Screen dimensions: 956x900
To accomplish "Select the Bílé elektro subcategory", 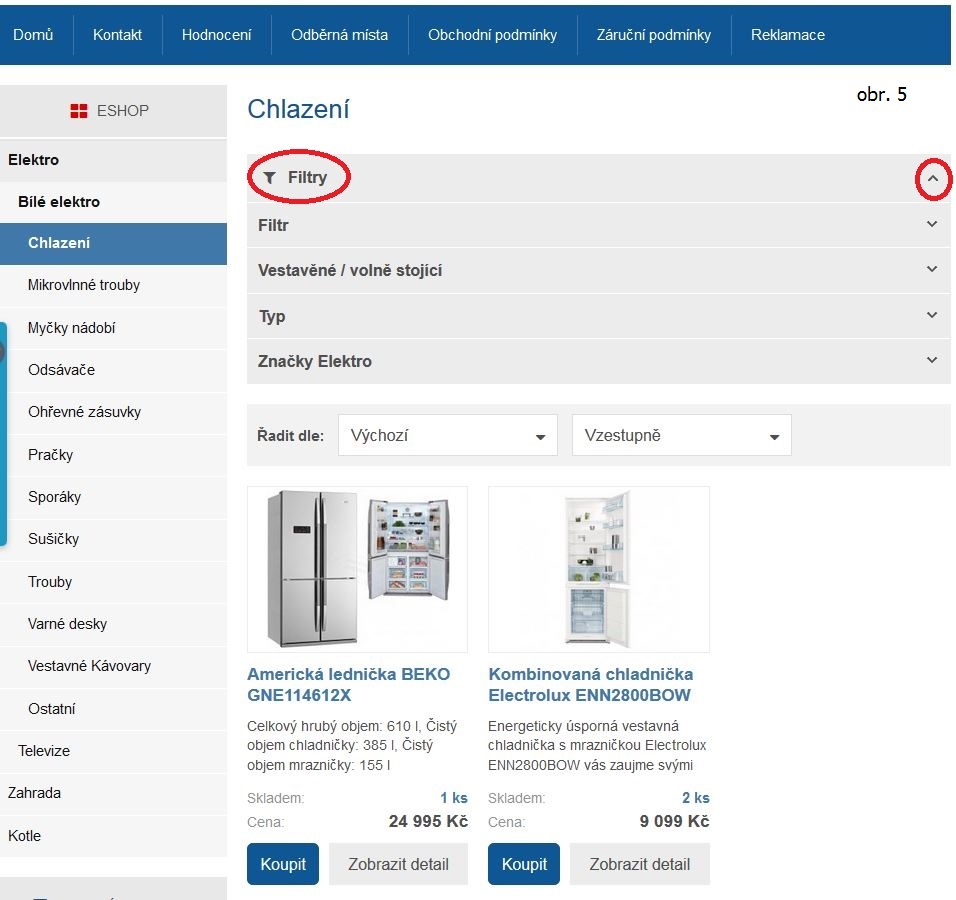I will 113,202.
